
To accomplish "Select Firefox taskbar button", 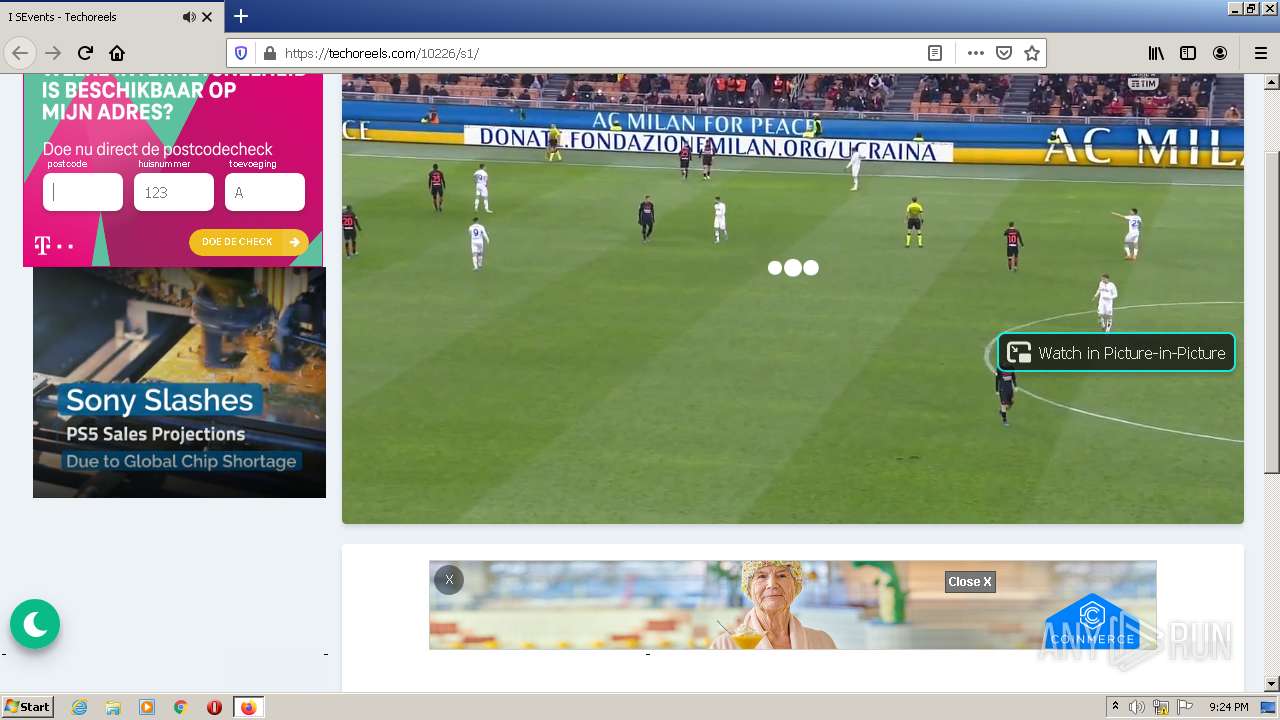I will tap(249, 707).
